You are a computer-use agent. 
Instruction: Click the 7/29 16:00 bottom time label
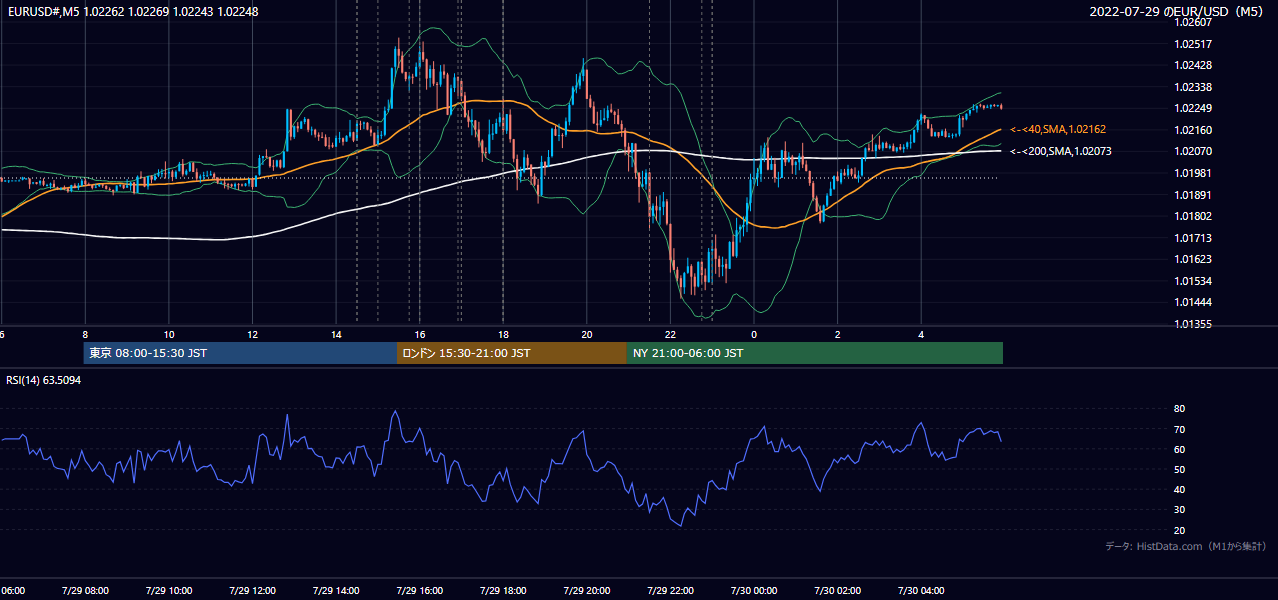419,591
